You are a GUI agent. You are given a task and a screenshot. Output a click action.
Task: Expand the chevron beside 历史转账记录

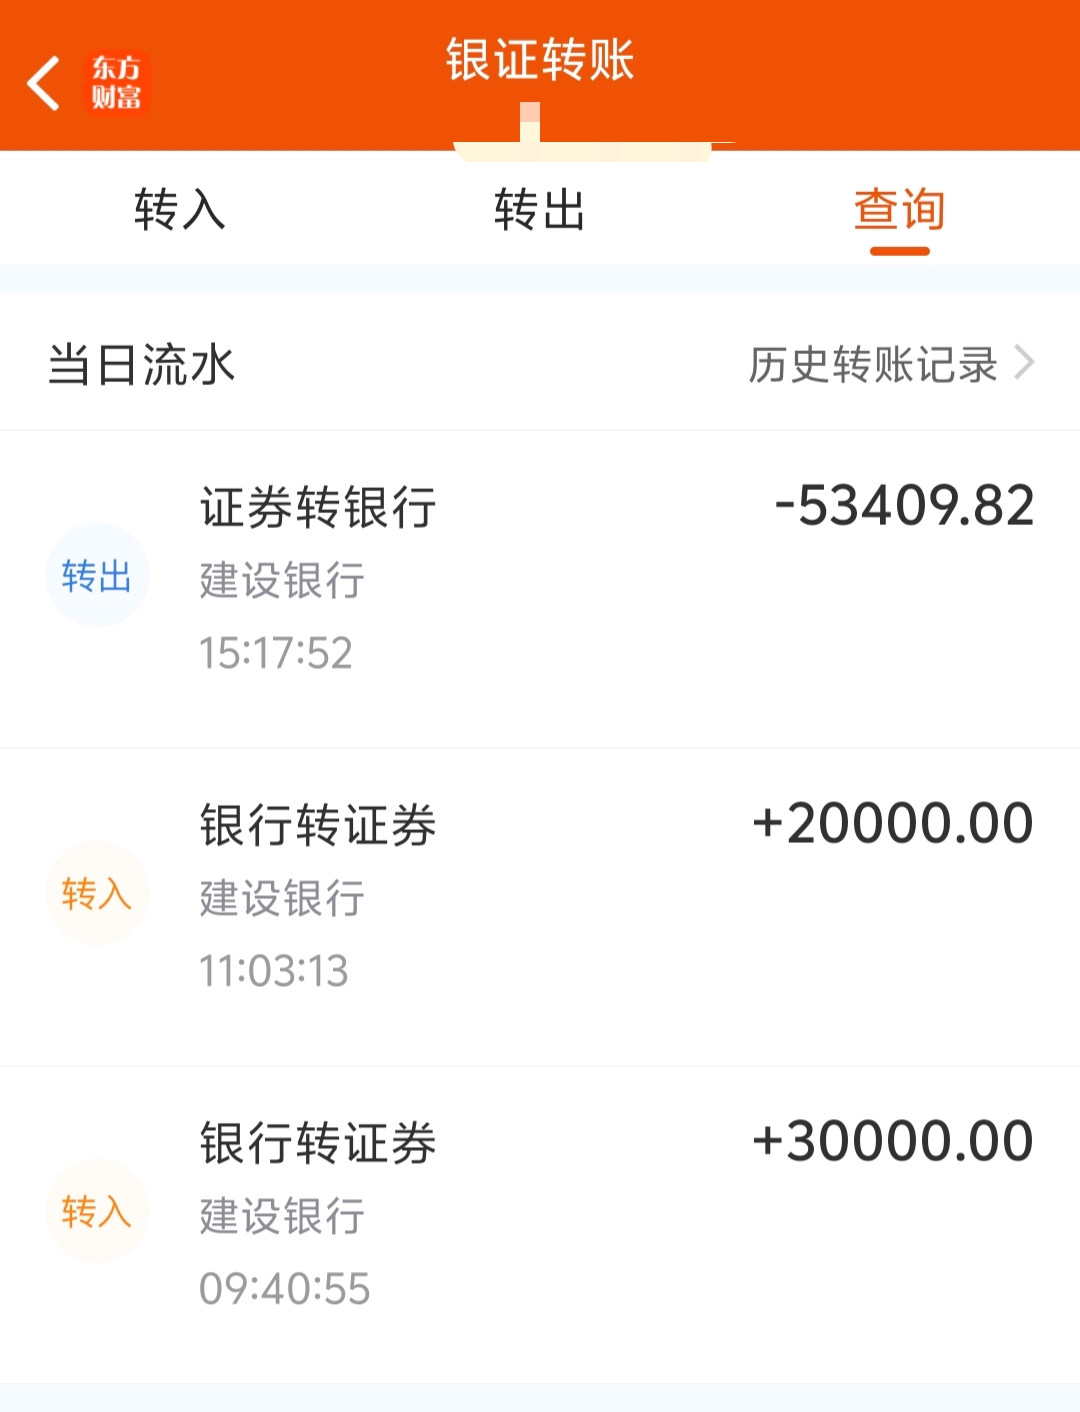click(1024, 362)
